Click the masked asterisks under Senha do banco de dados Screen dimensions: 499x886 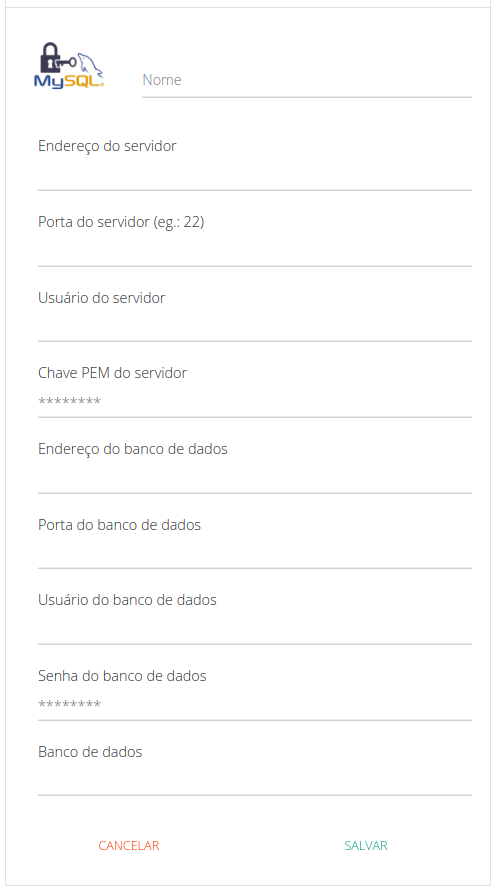coord(70,705)
